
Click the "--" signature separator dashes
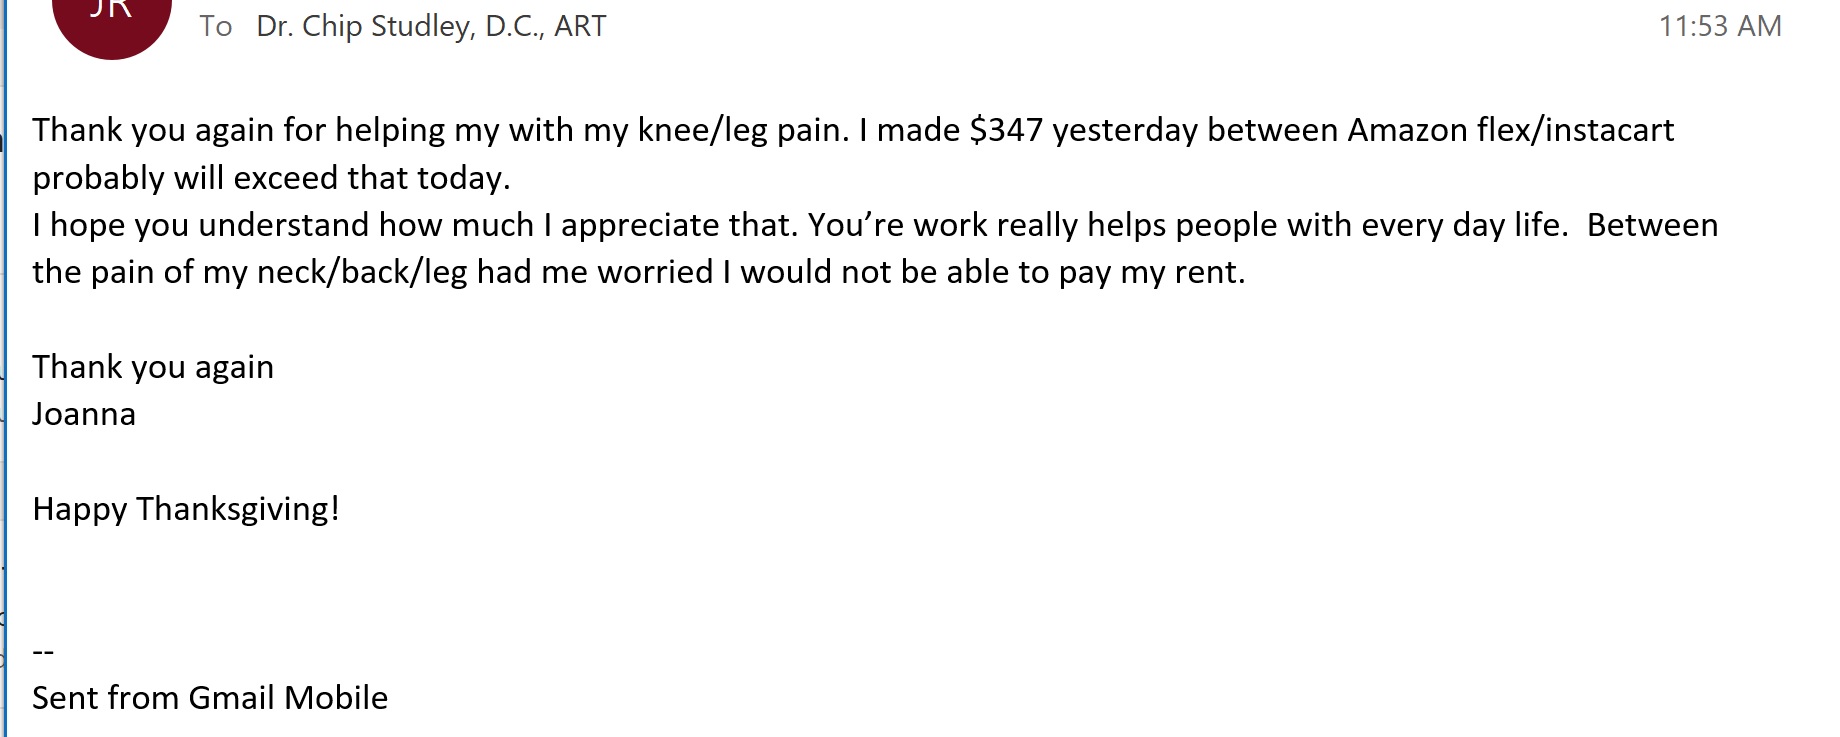[43, 652]
